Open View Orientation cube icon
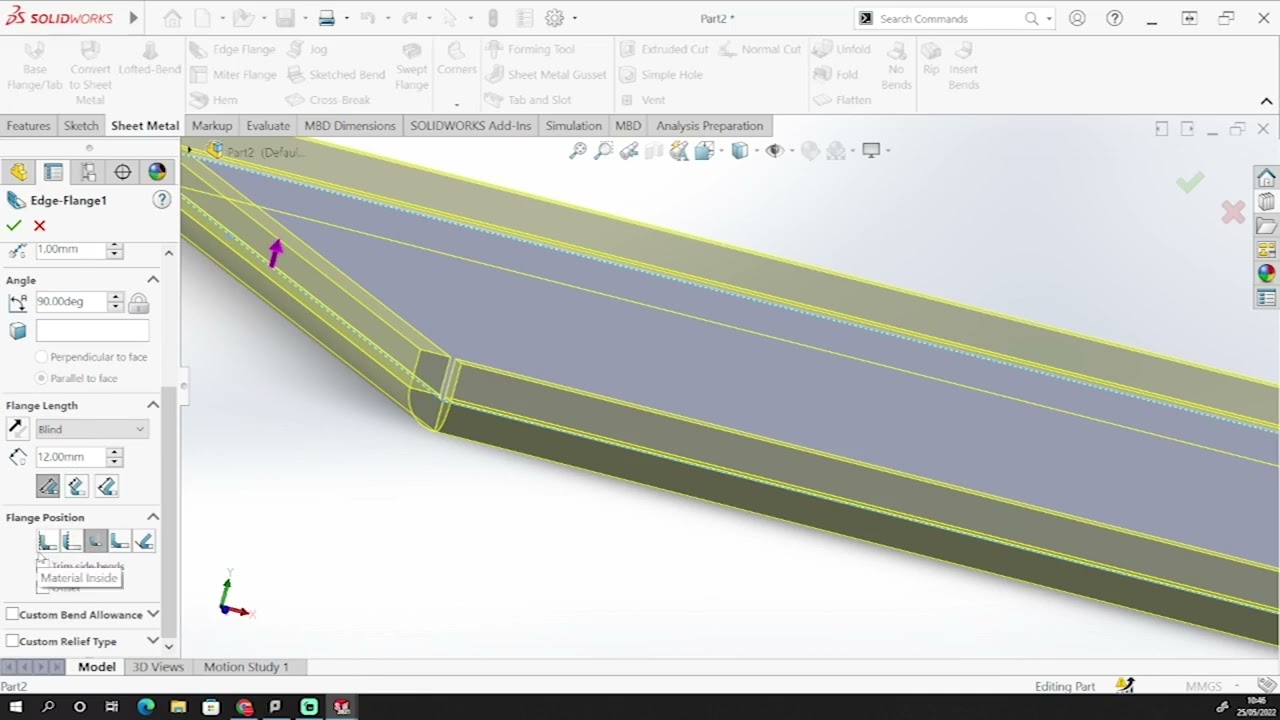This screenshot has width=1280, height=720. pos(704,151)
